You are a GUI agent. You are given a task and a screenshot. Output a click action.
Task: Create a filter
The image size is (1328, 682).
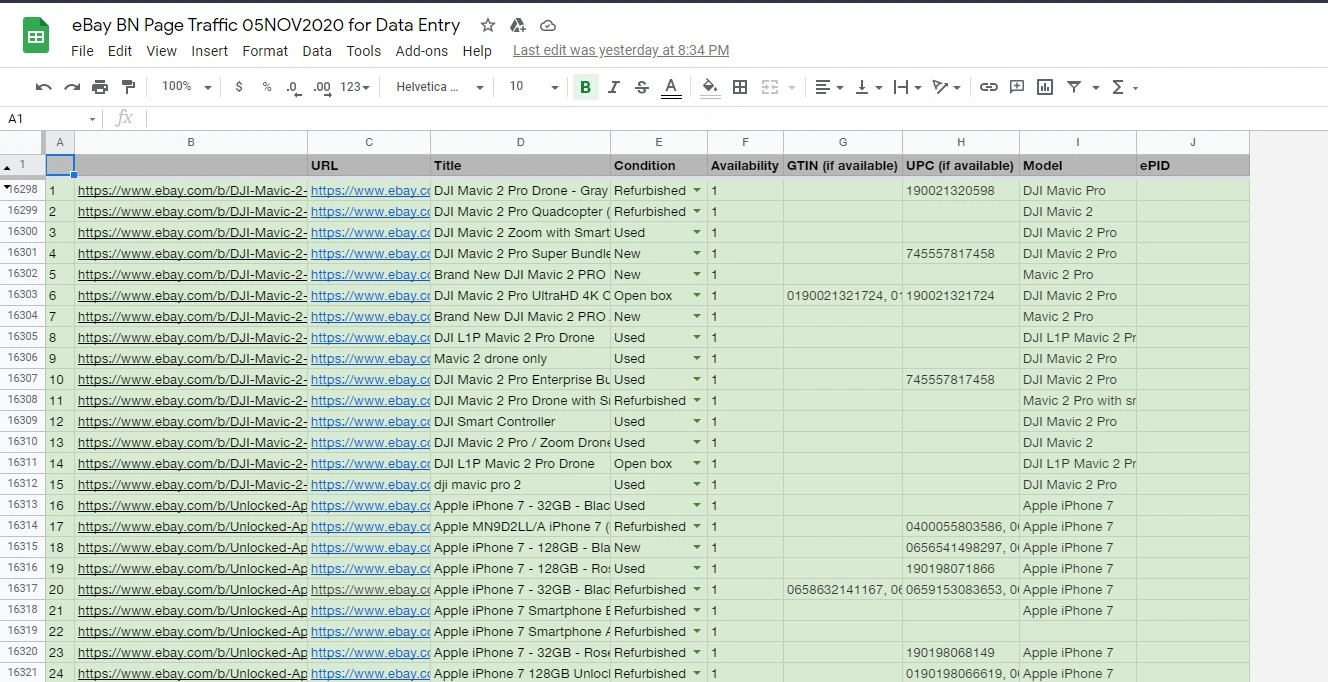pos(1074,87)
